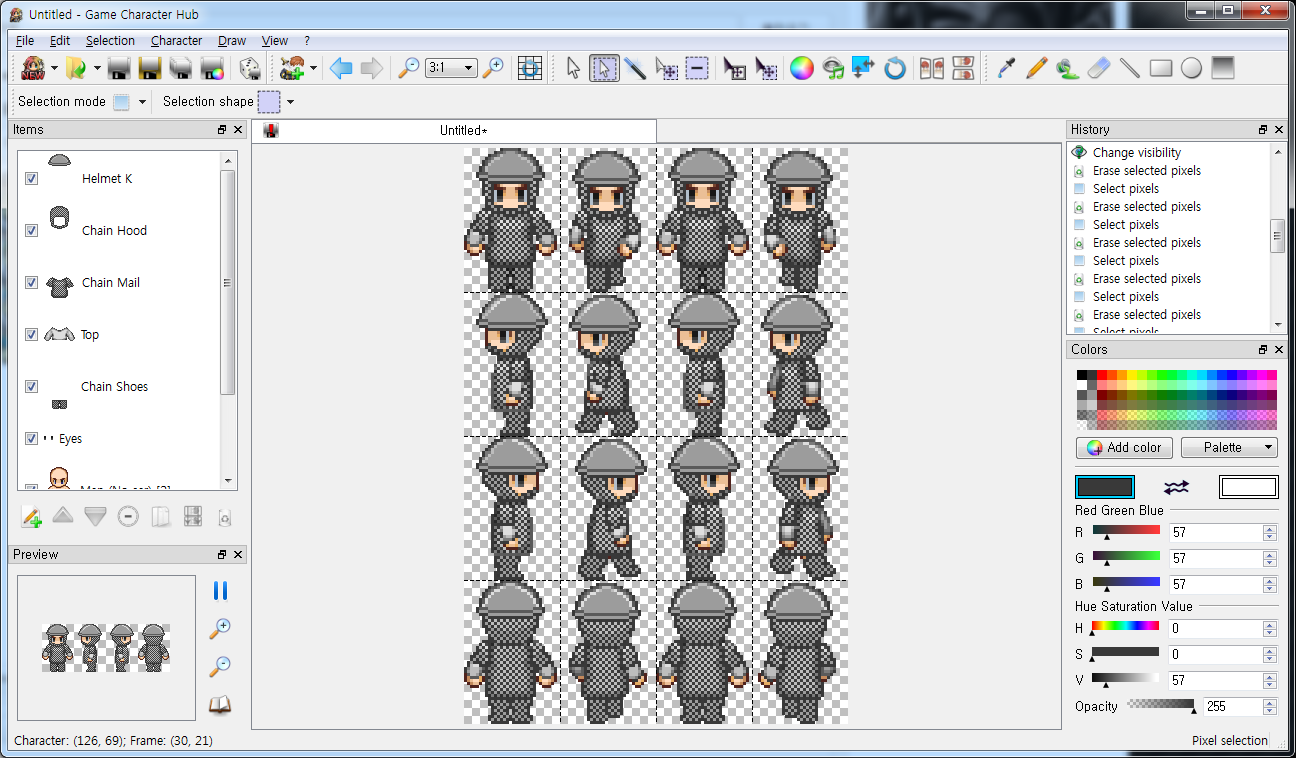Image resolution: width=1296 pixels, height=758 pixels.
Task: Open the color wheel adjust tool
Action: tap(802, 68)
